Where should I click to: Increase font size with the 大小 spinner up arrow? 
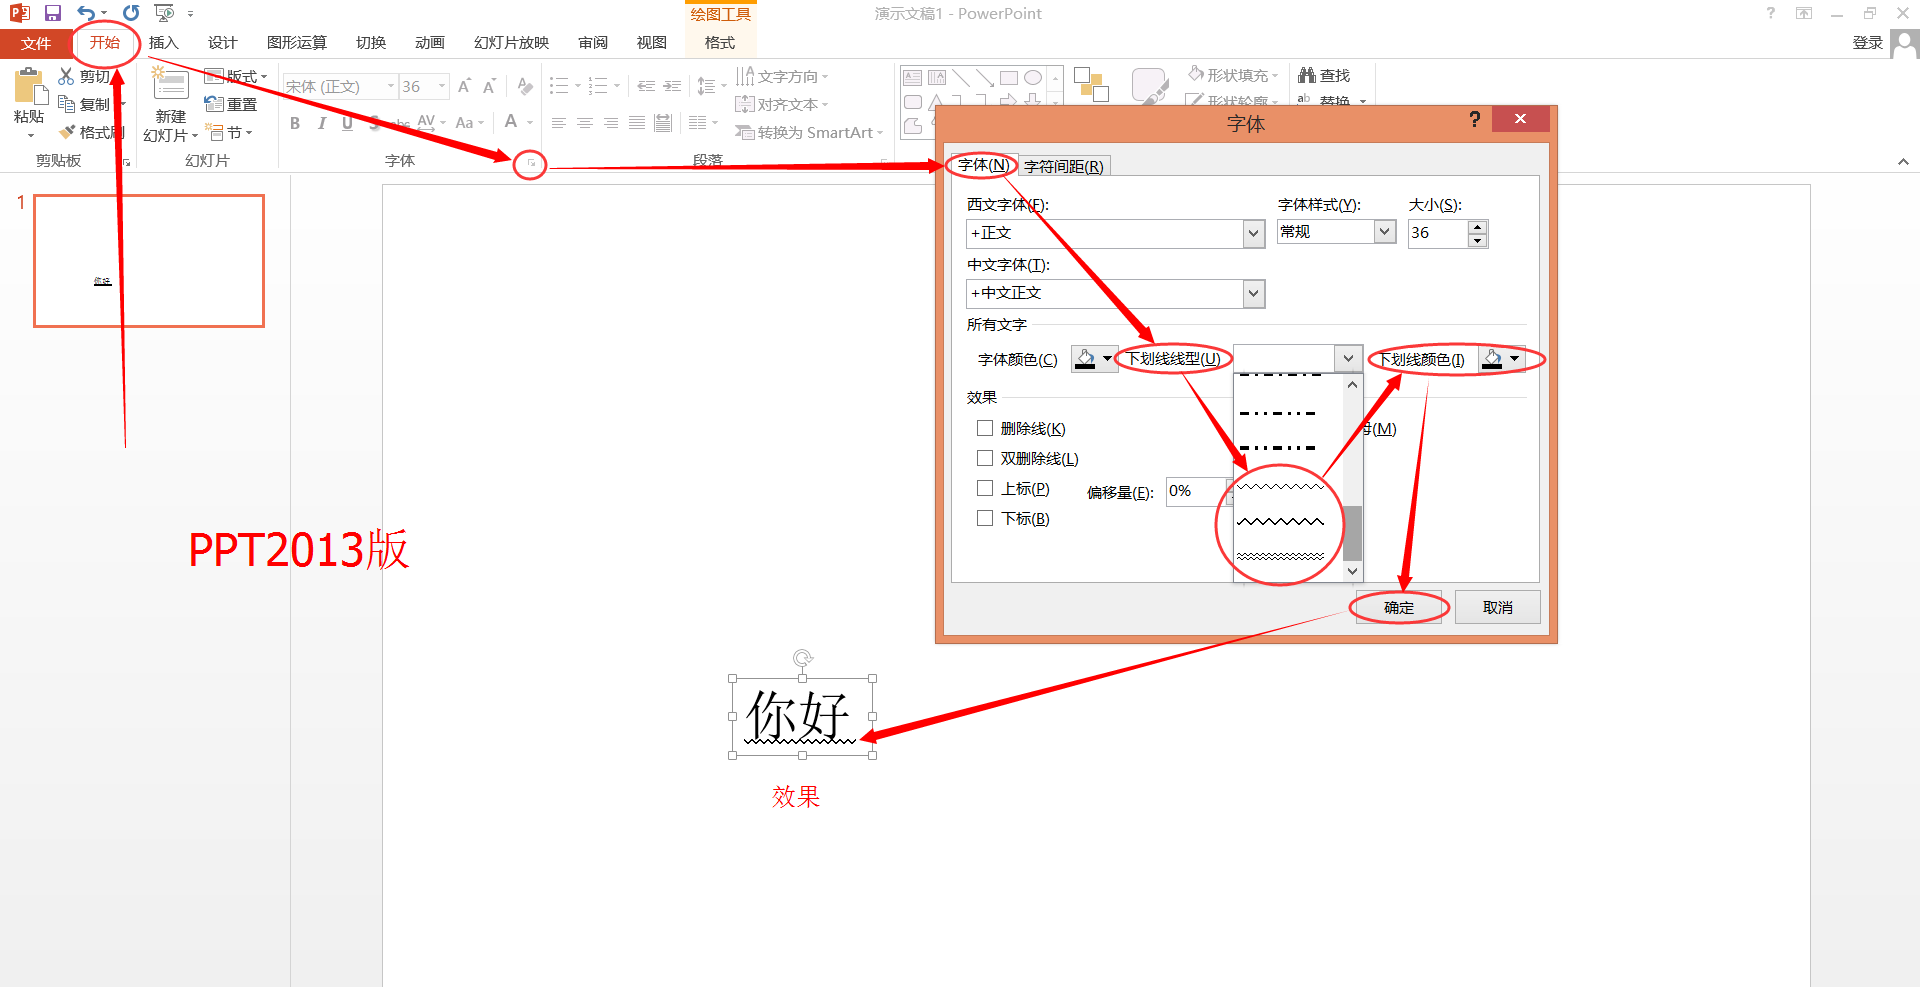[x=1477, y=227]
